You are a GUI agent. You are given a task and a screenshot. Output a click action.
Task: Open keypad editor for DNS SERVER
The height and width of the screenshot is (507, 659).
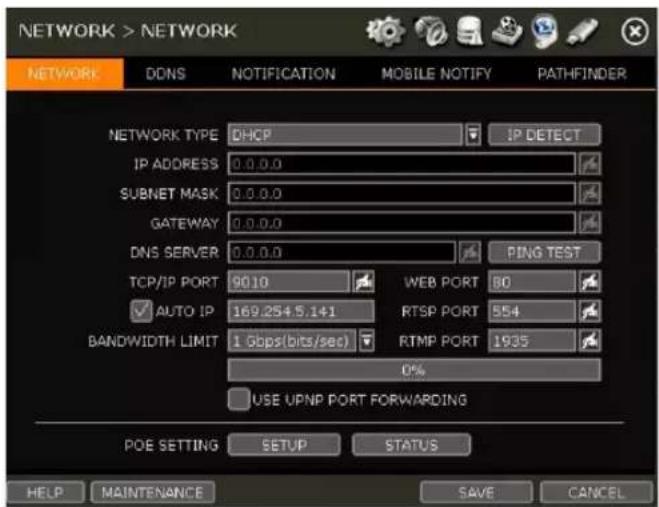click(x=470, y=252)
